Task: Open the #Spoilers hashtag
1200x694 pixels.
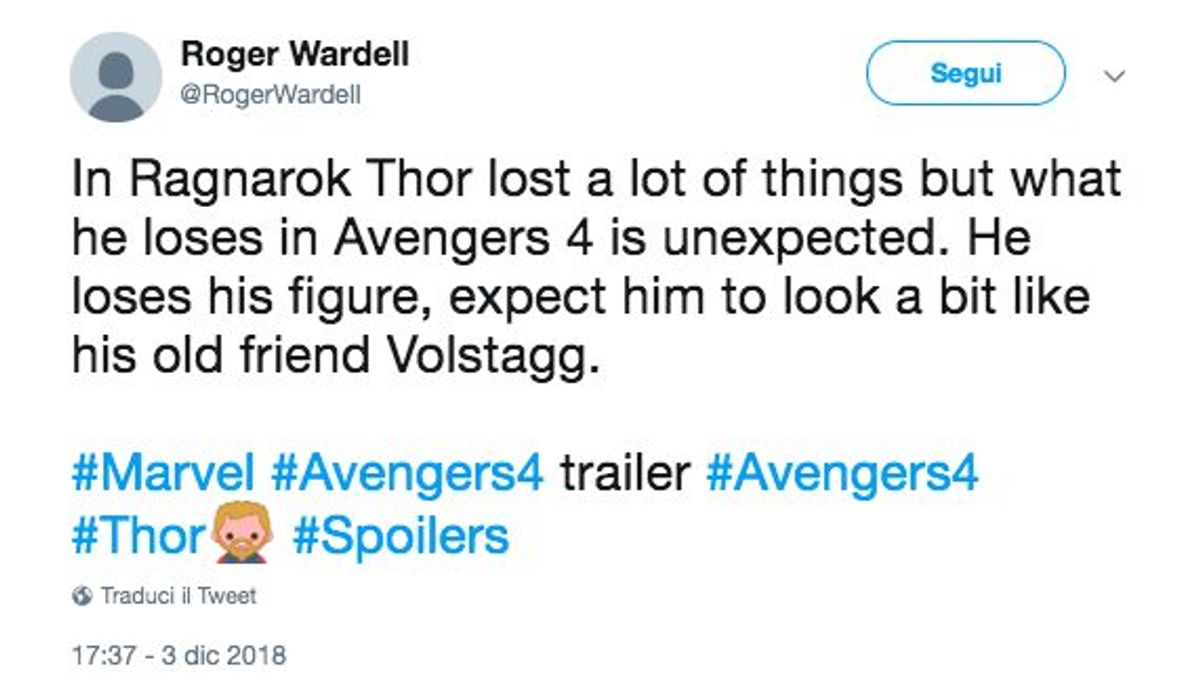Action: coord(401,536)
